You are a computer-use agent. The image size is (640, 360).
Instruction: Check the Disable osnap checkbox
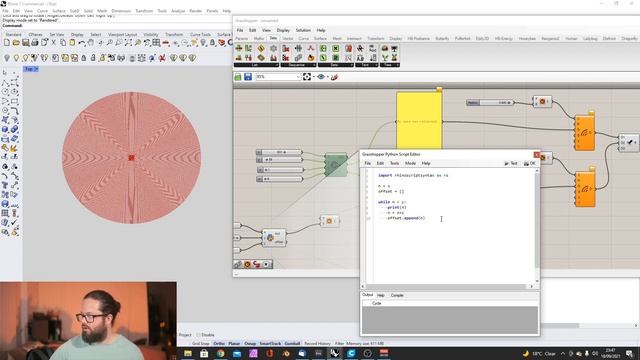pos(198,335)
